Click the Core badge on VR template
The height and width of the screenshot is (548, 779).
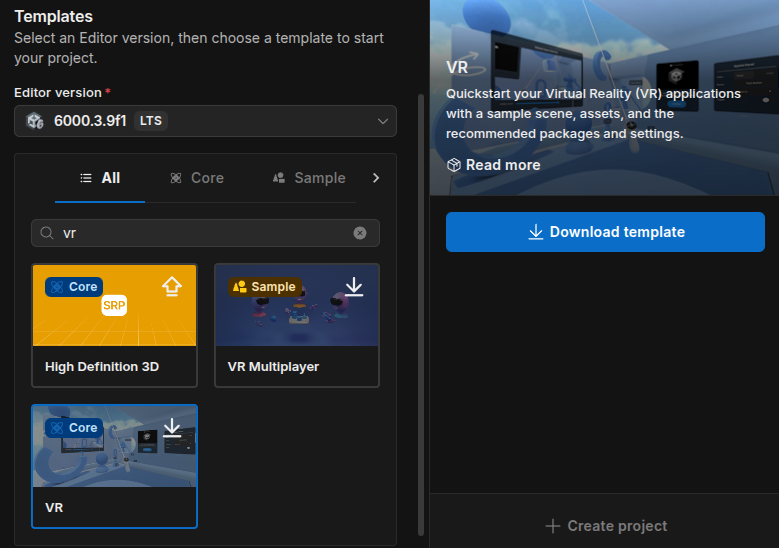pyautogui.click(x=74, y=428)
